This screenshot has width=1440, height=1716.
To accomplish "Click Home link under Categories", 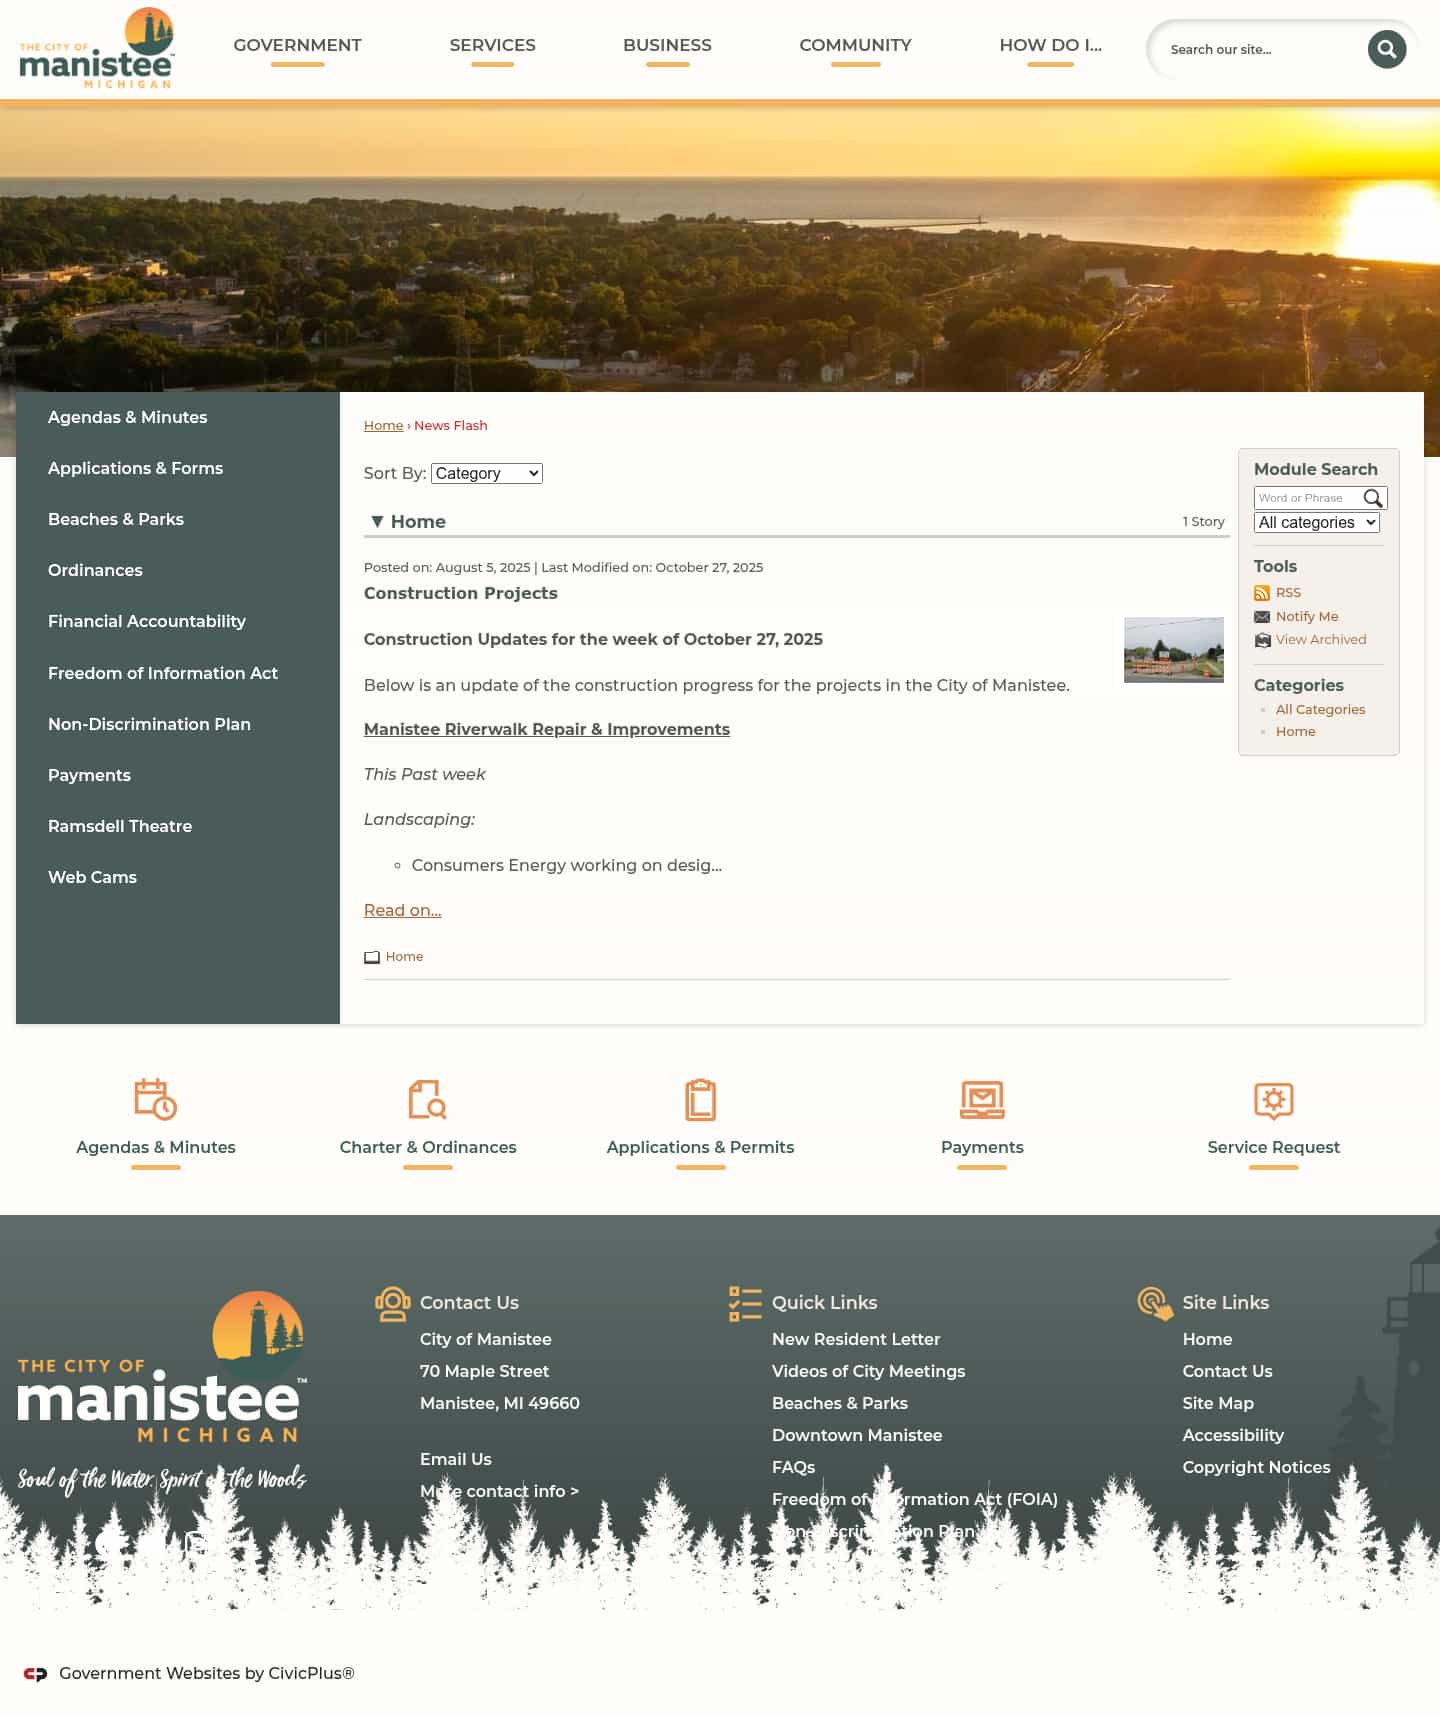I will tap(1295, 732).
